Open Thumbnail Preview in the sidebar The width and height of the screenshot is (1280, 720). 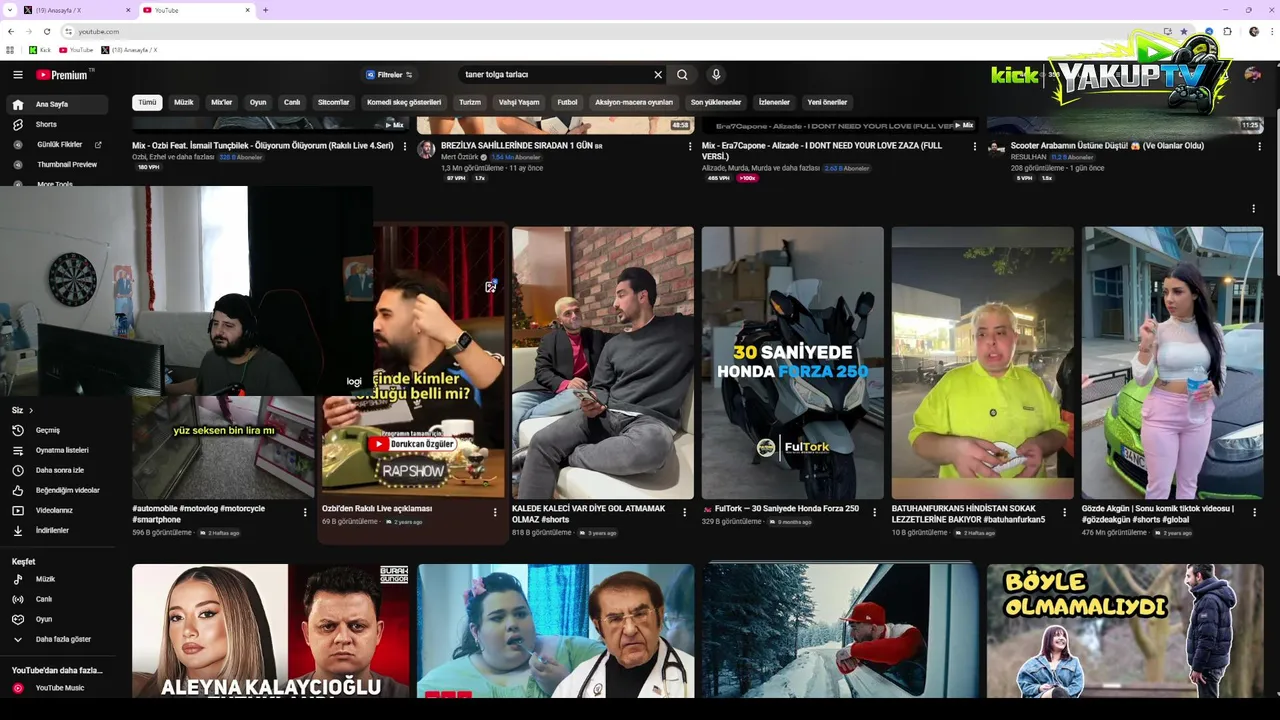pos(57,164)
